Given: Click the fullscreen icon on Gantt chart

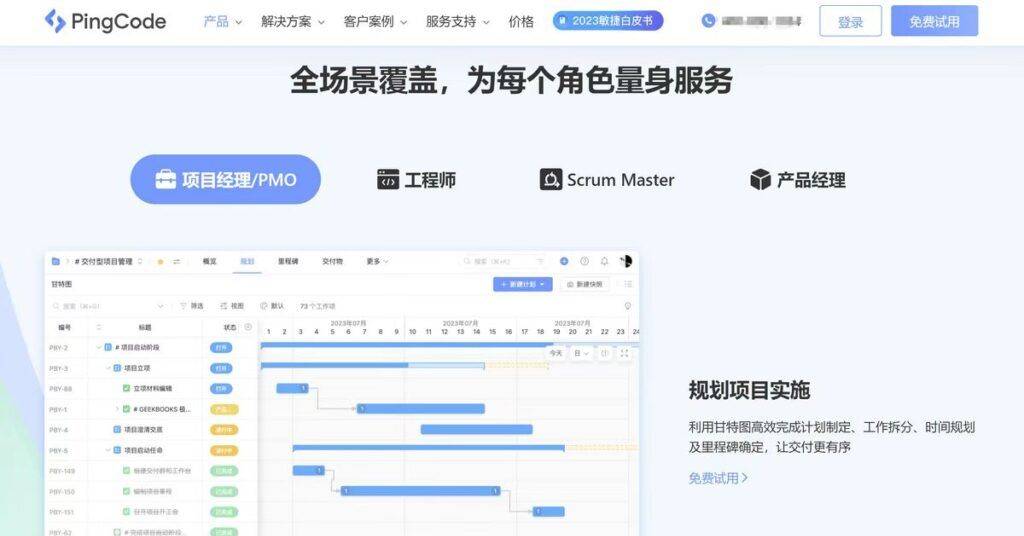Looking at the screenshot, I should [x=624, y=353].
